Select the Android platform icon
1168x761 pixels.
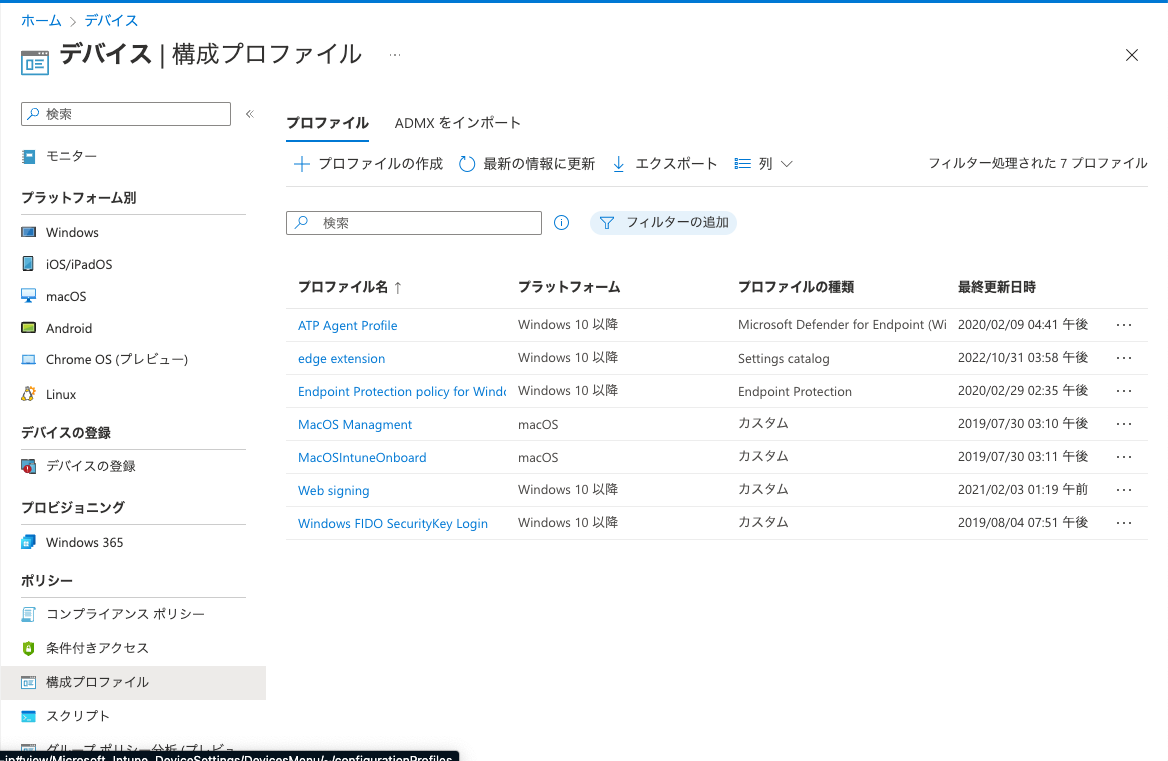pyautogui.click(x=28, y=328)
